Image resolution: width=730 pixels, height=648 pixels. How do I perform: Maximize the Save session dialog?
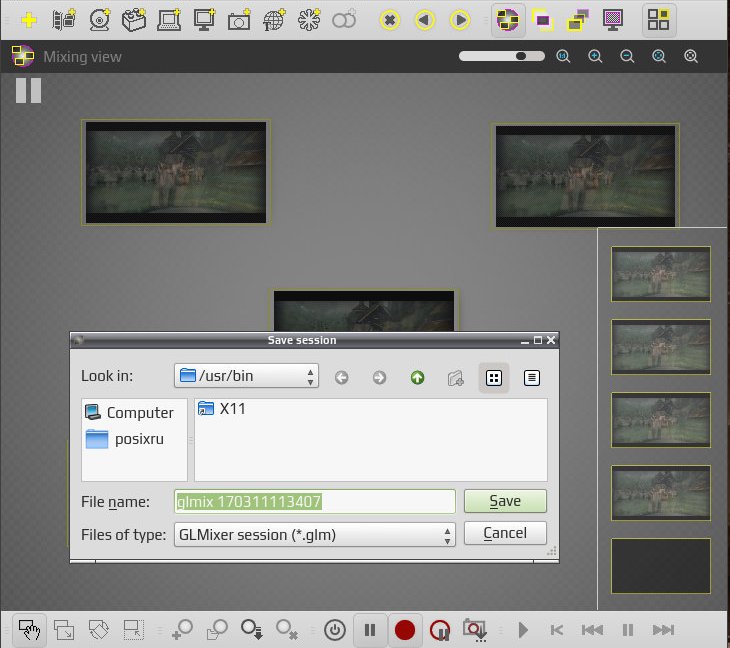point(538,340)
